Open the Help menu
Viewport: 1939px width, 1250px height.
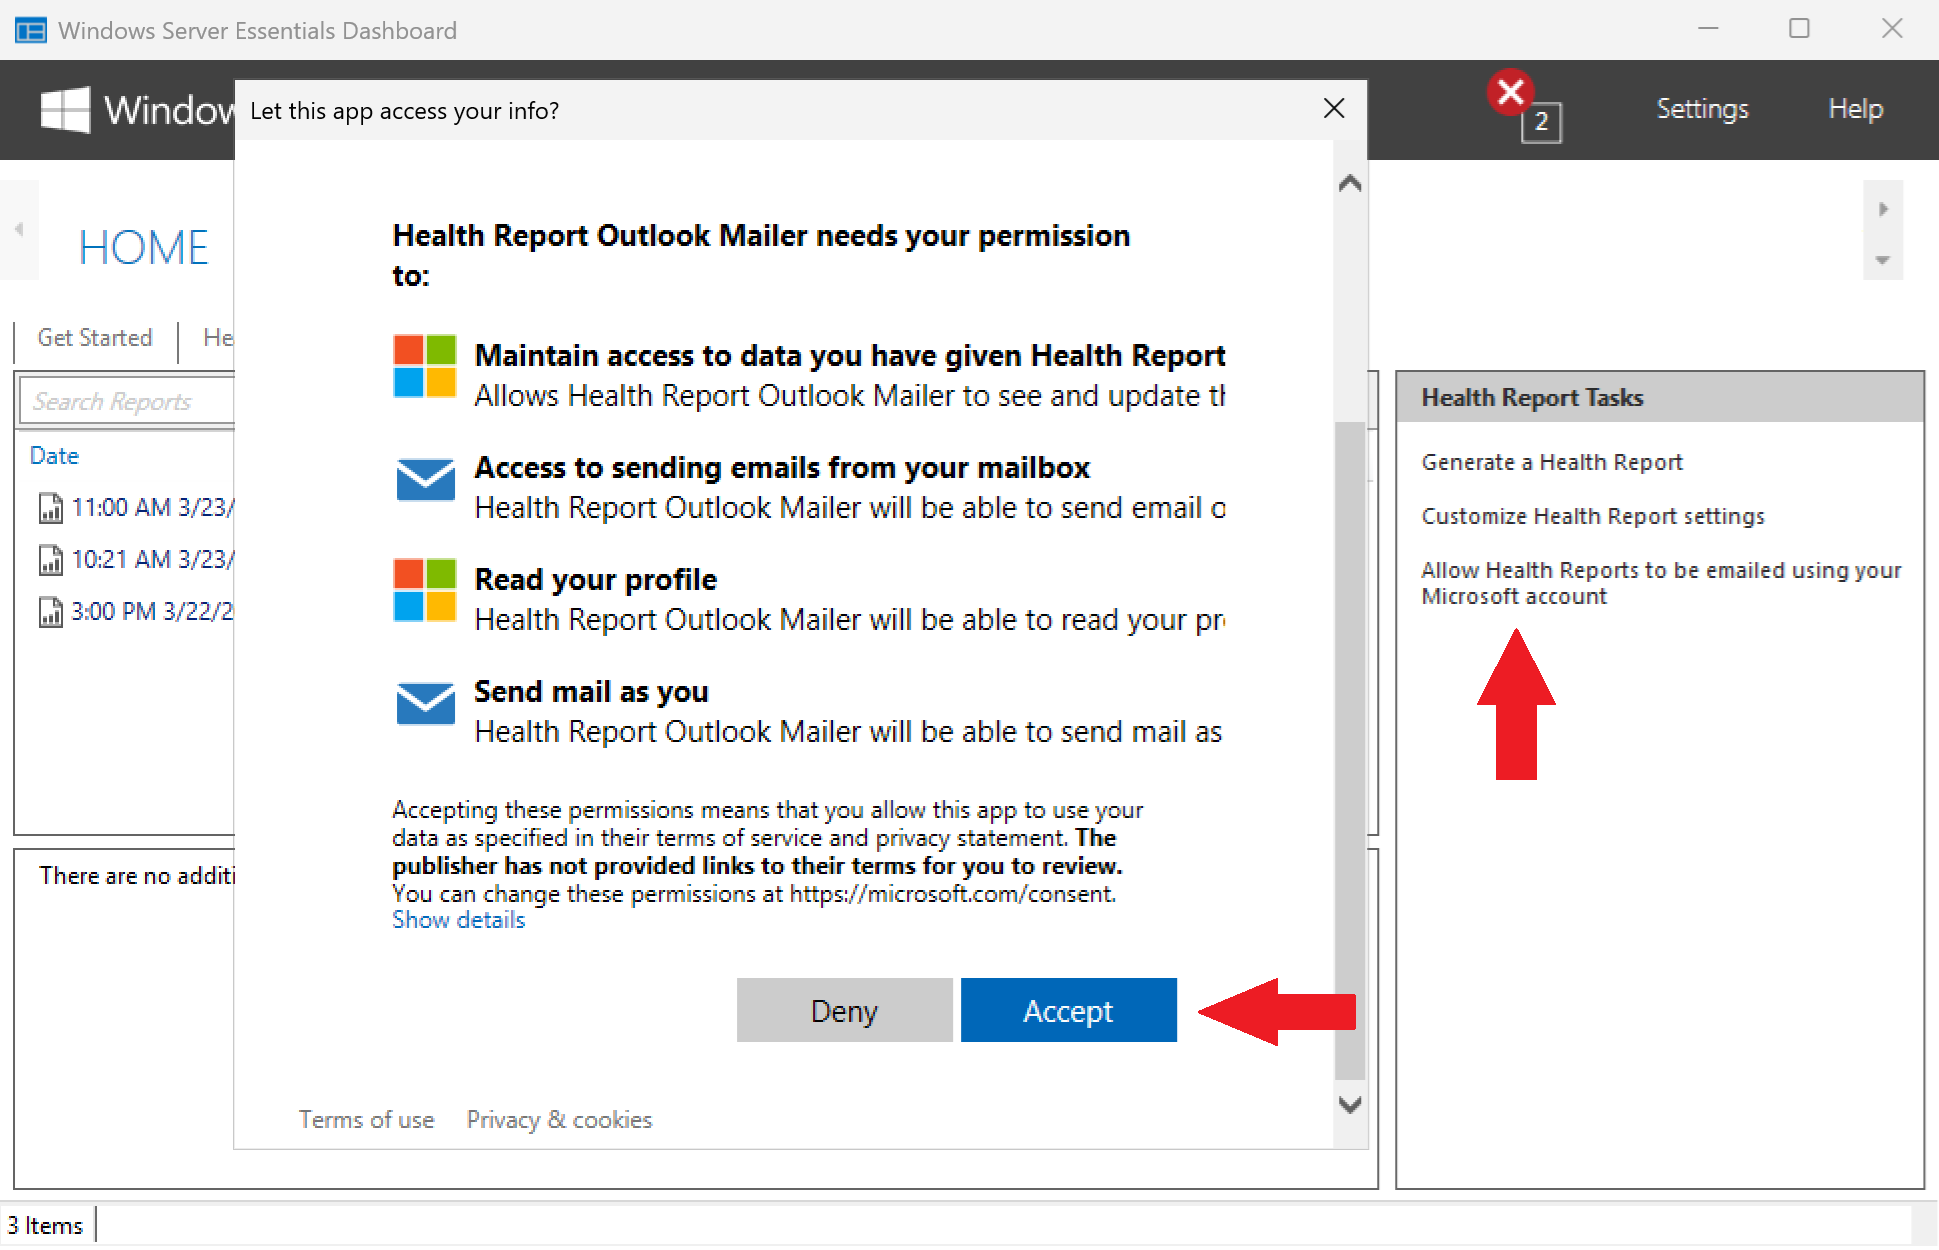[x=1855, y=109]
